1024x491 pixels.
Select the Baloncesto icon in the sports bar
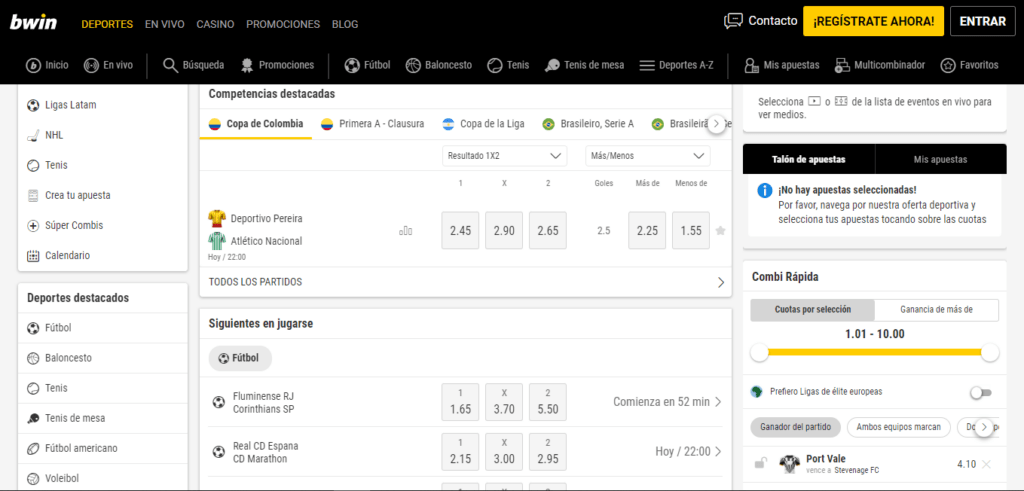(413, 65)
